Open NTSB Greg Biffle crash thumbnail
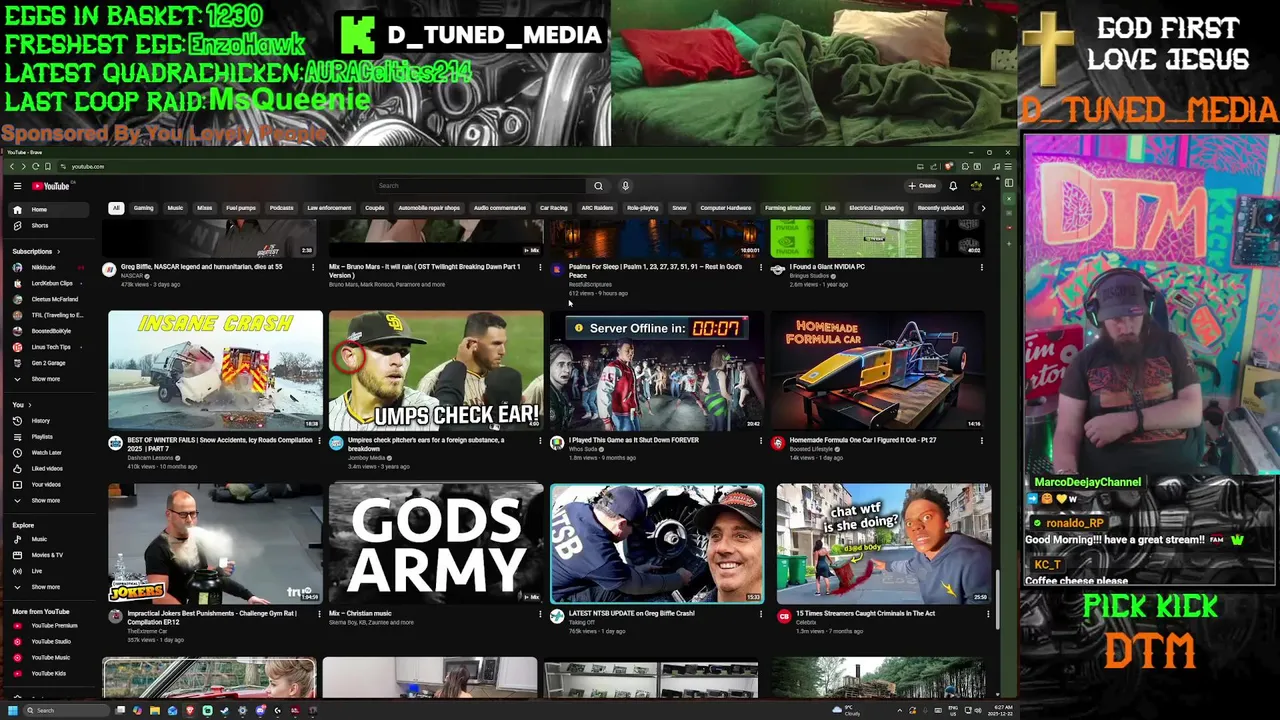Screen dimensions: 1280x720 [657, 543]
